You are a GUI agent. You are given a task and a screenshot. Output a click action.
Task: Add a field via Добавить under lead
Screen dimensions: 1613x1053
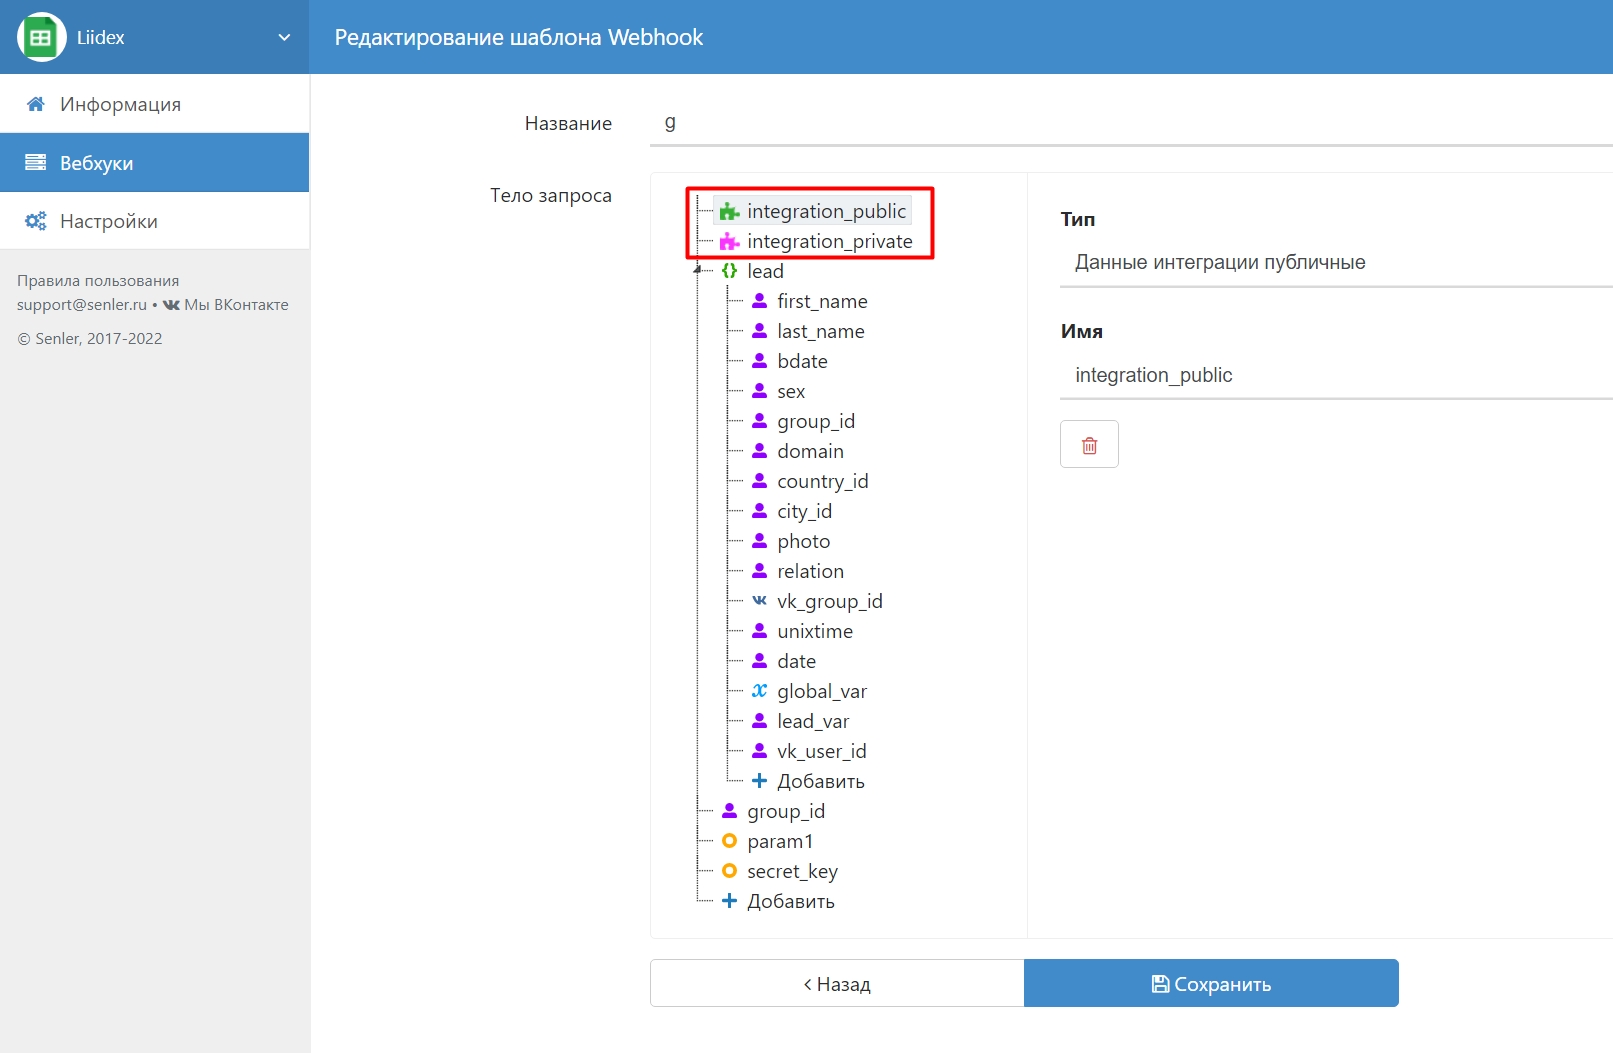820,781
